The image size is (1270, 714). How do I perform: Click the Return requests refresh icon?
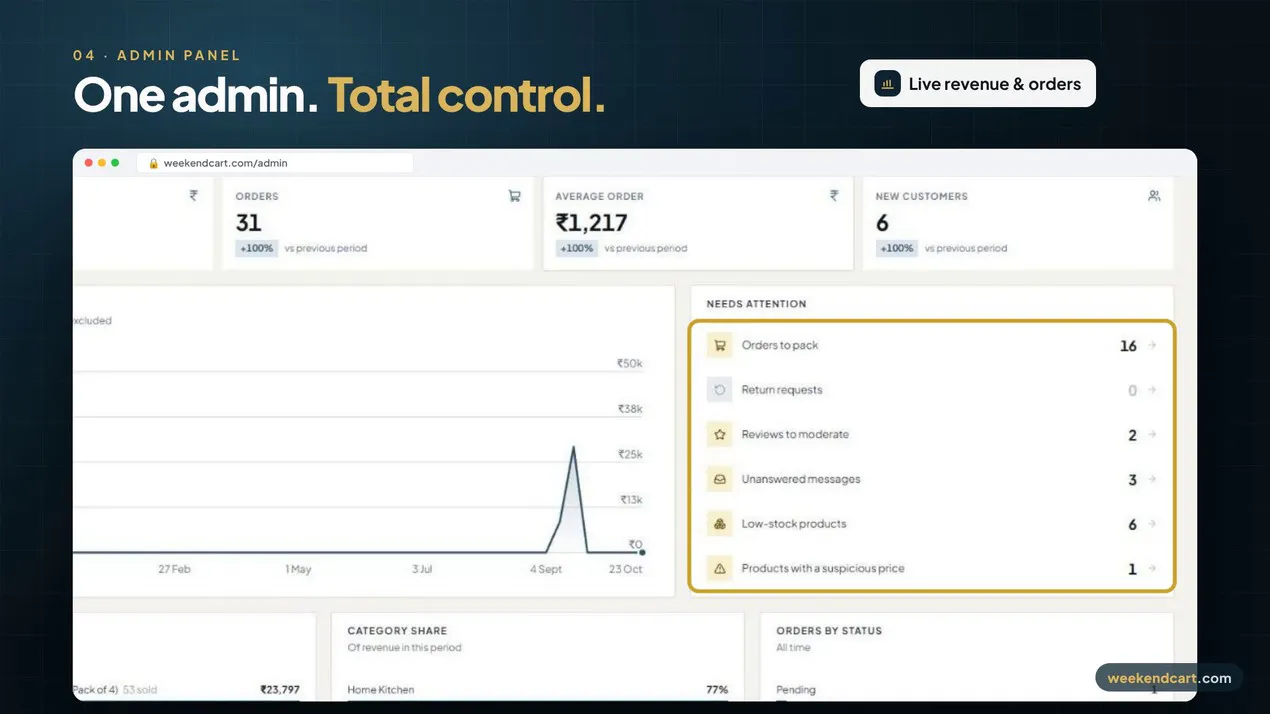point(719,390)
